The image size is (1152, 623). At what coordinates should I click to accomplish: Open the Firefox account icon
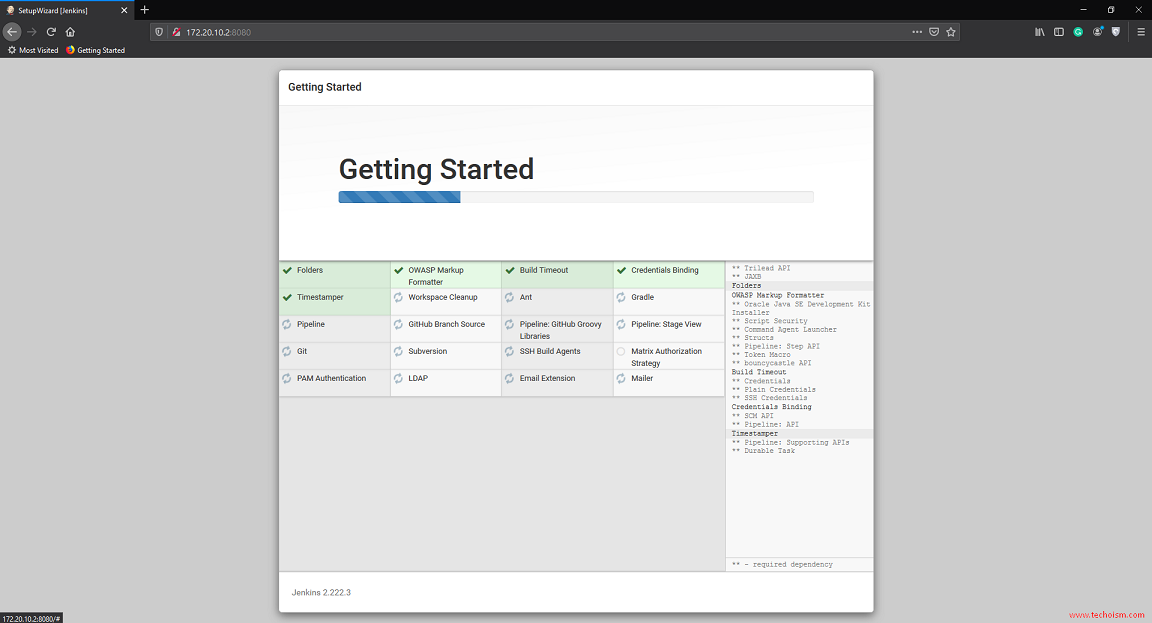(1098, 32)
